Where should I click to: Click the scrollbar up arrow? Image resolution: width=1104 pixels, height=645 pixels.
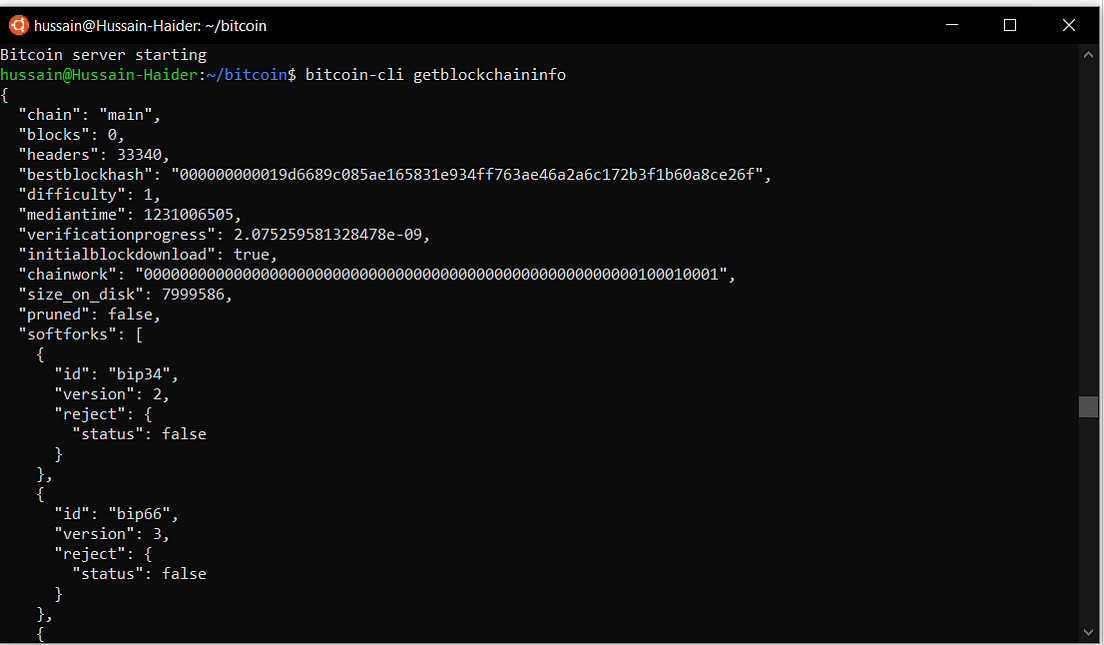[x=1089, y=54]
